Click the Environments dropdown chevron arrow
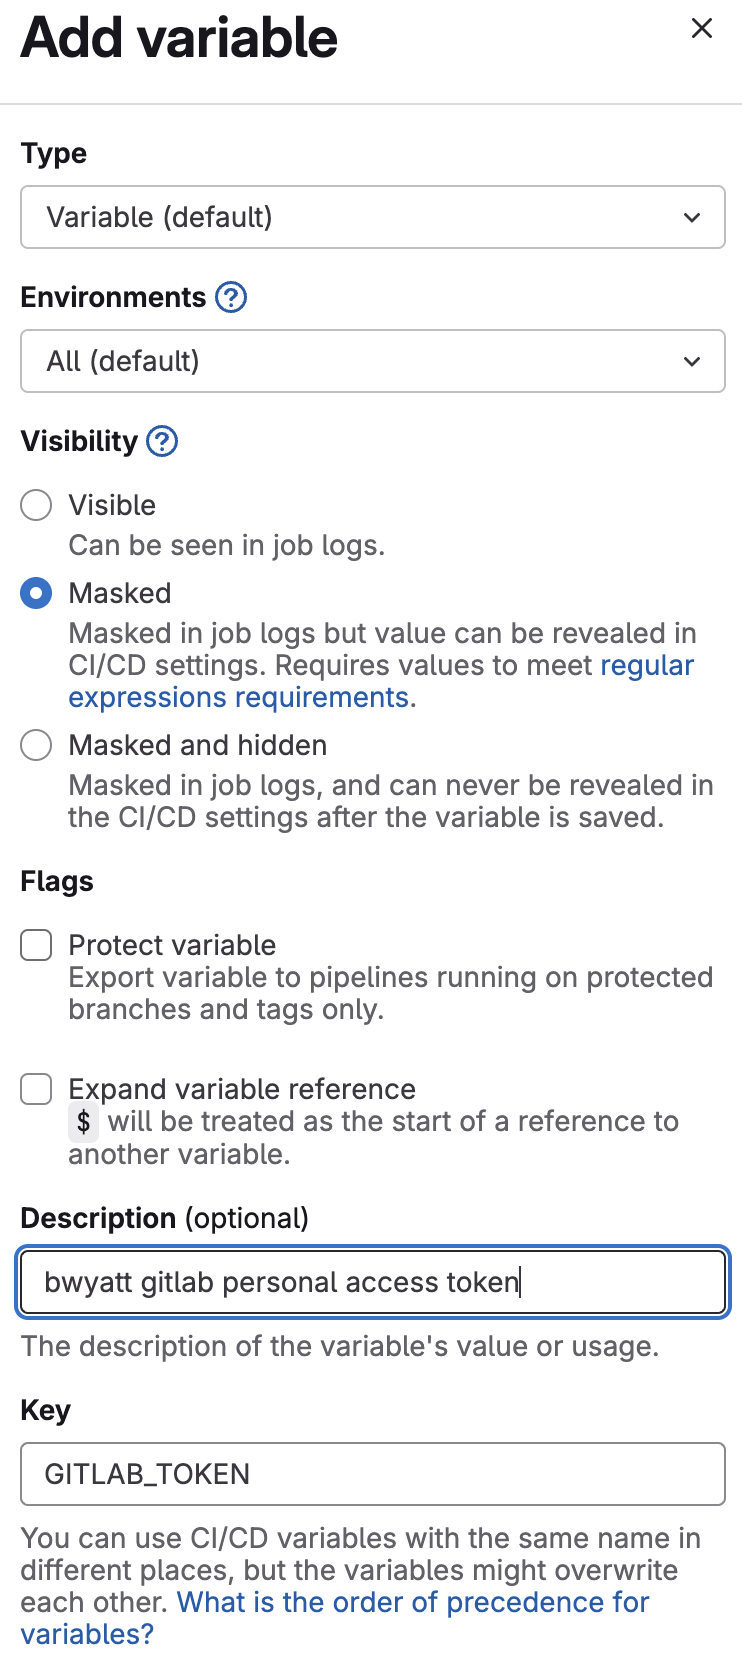This screenshot has width=742, height=1674. point(692,361)
